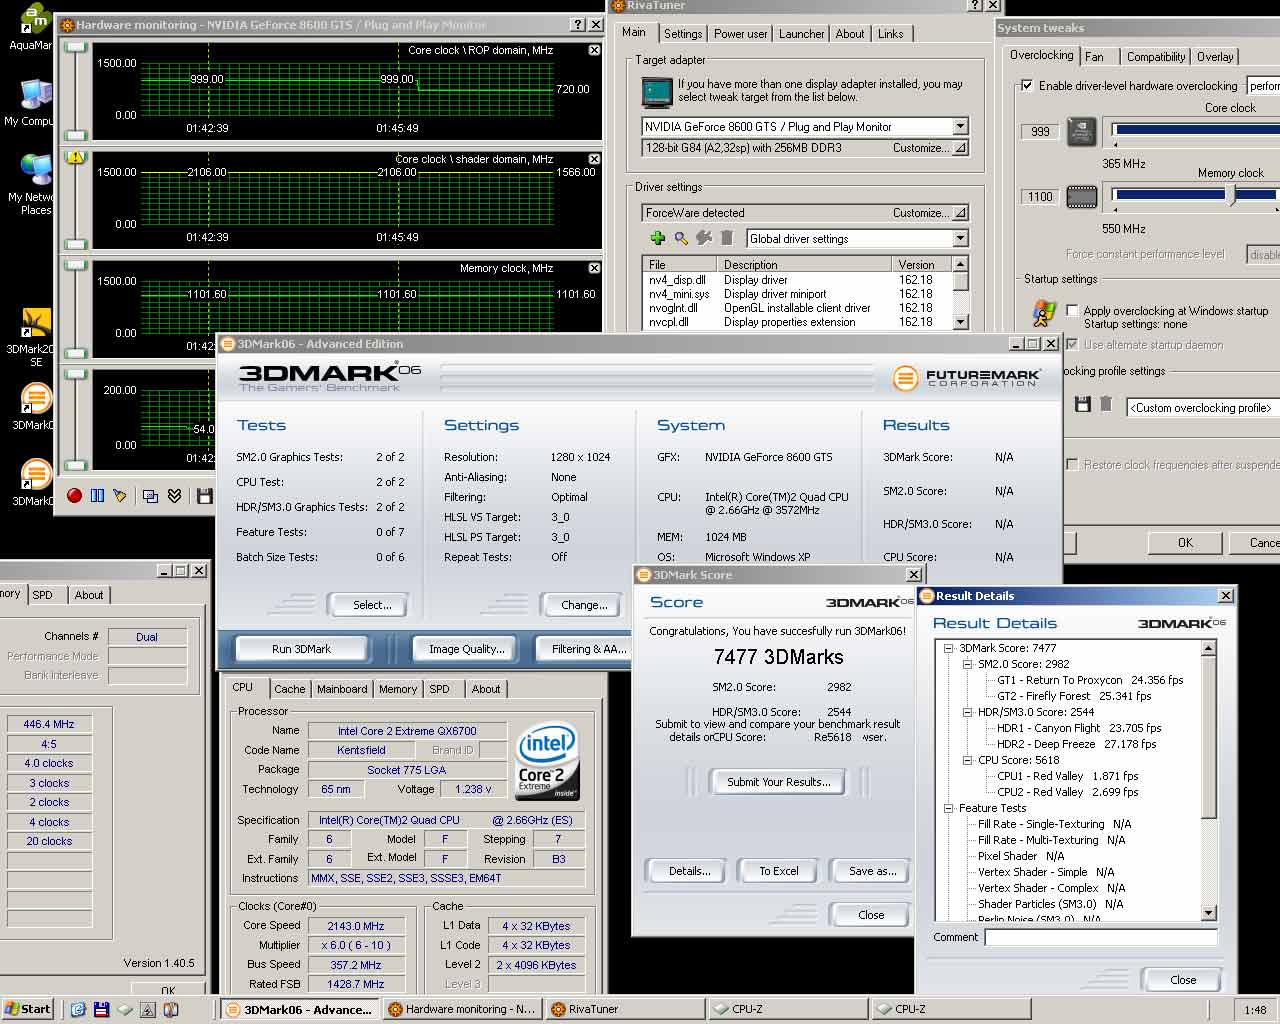1280x1024 pixels.
Task: Click the brush clear-history icon in Hardware monitoring
Action: click(x=120, y=496)
